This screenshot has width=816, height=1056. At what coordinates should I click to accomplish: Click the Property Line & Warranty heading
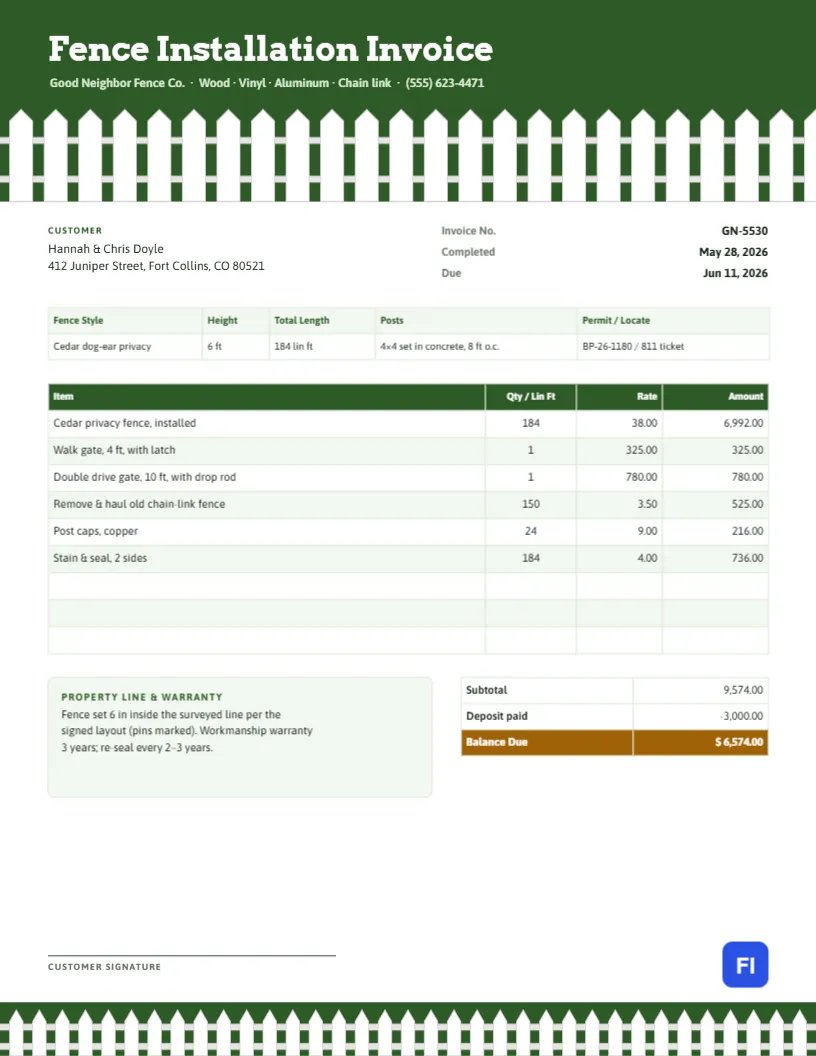[142, 697]
